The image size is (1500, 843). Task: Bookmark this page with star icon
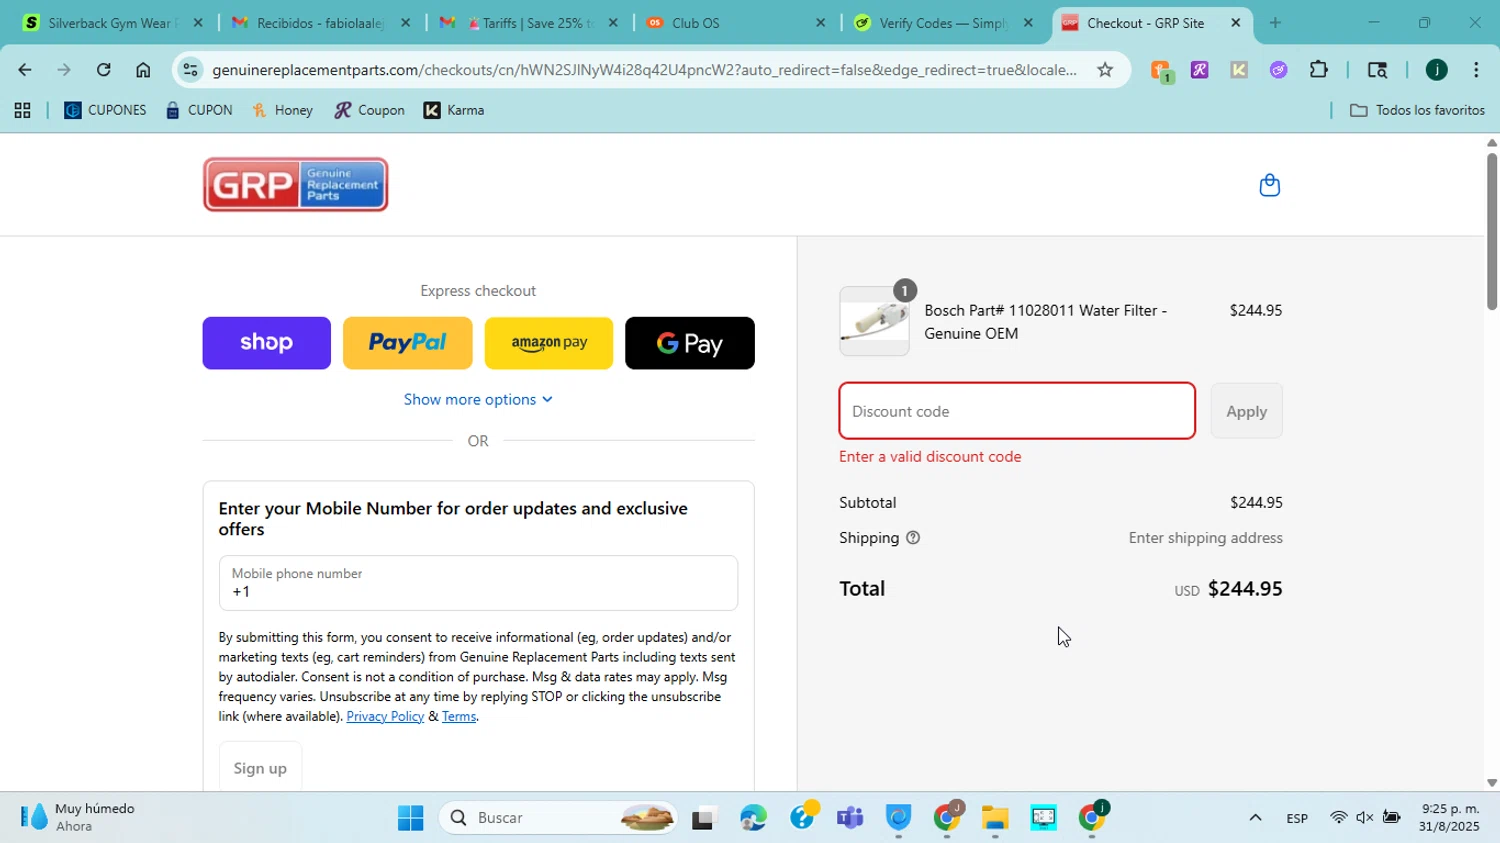[x=1105, y=70]
